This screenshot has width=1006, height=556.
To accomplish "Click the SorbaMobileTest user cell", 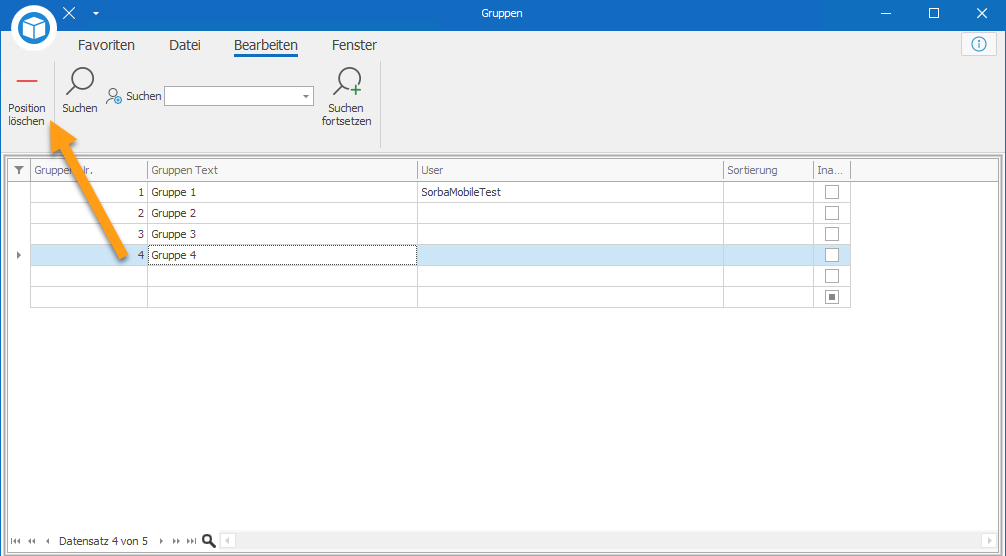I will 570,192.
